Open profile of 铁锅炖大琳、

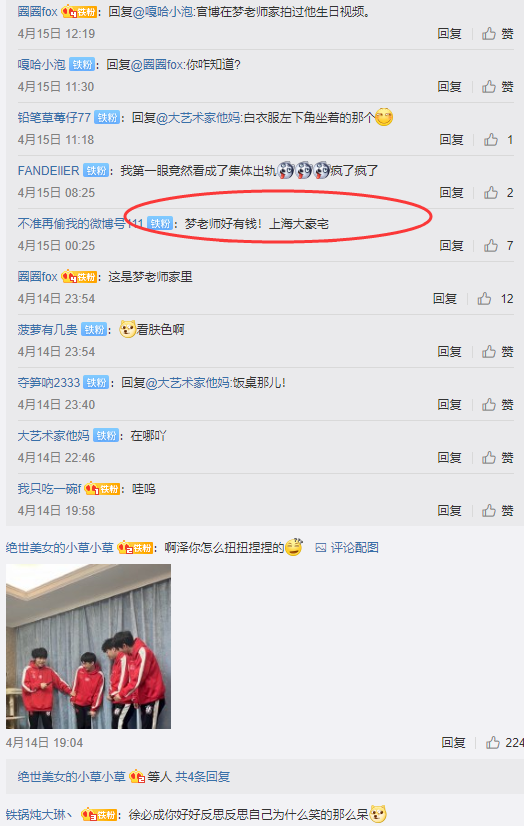click(41, 814)
